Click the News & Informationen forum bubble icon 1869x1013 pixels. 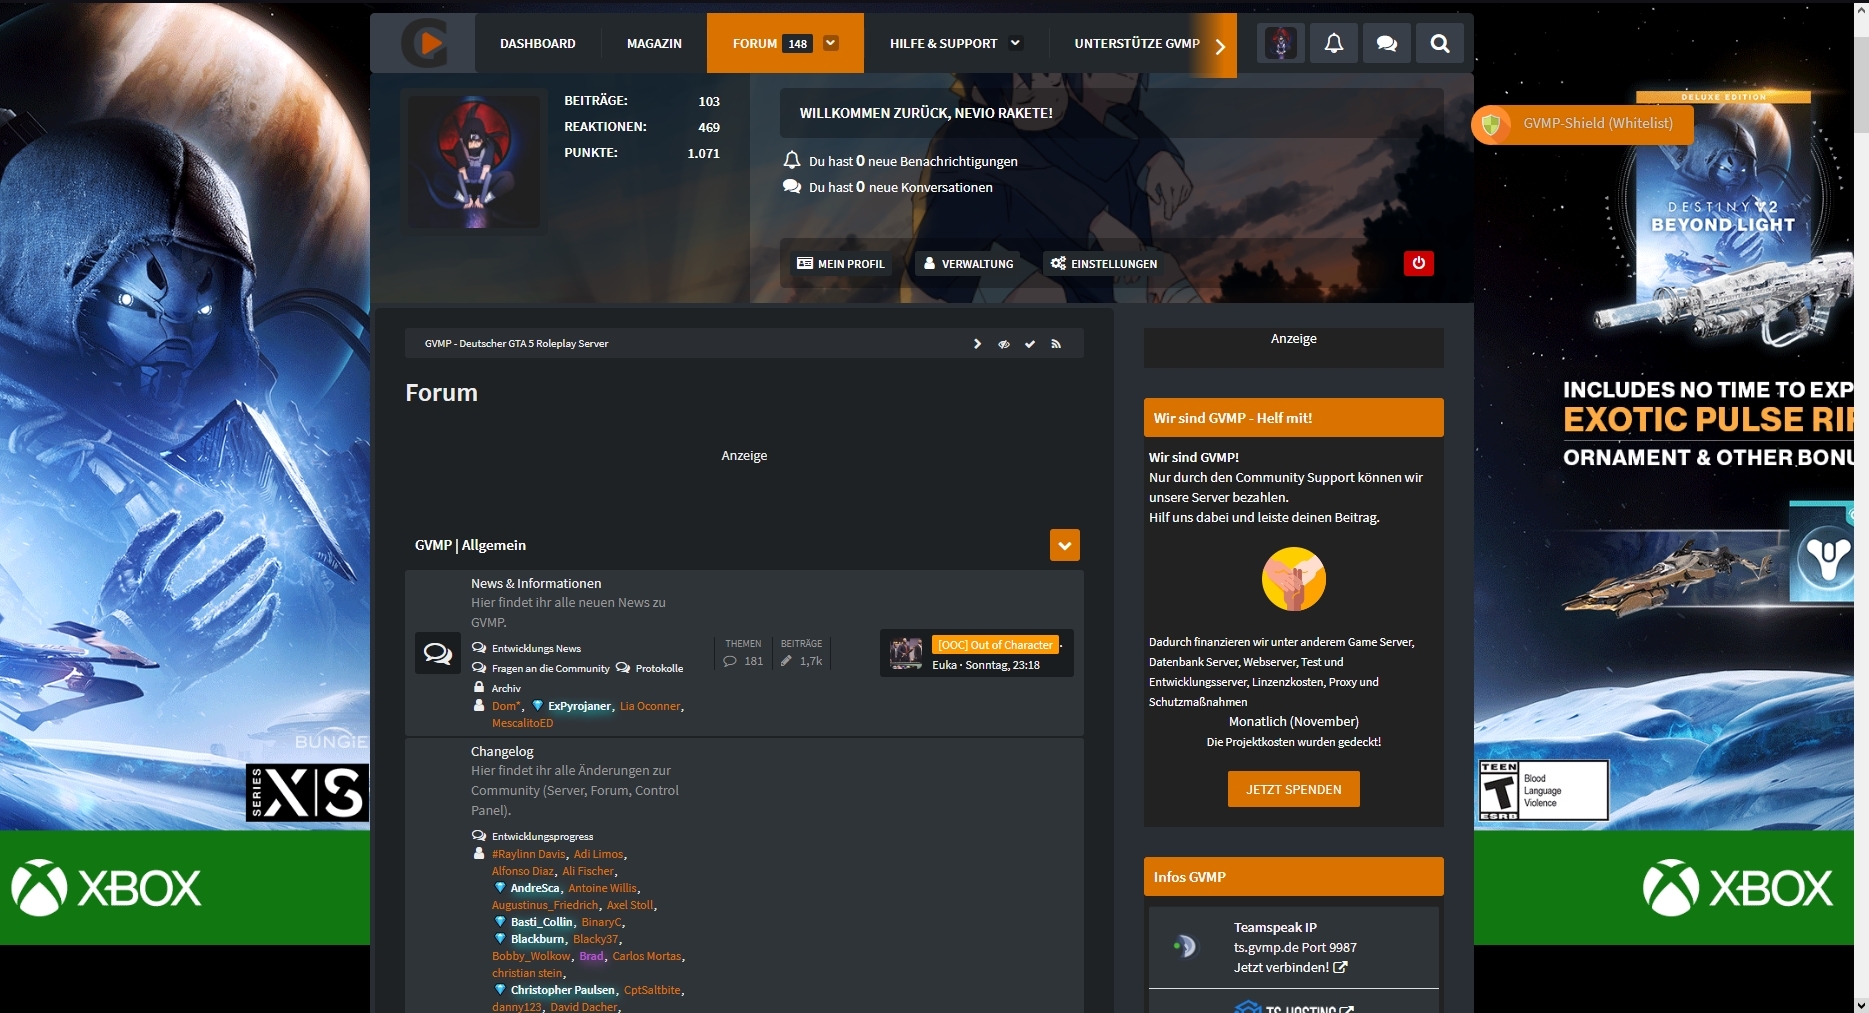pyautogui.click(x=438, y=653)
